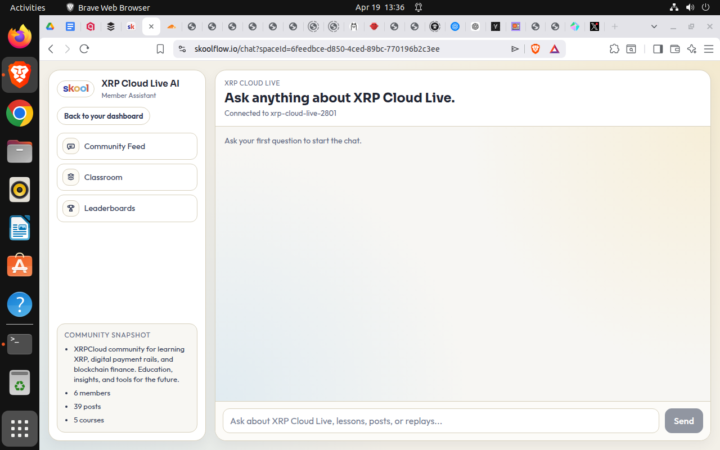
Task: Click 'Connected to xrp-cloud-live-2801' text
Action: pos(280,113)
